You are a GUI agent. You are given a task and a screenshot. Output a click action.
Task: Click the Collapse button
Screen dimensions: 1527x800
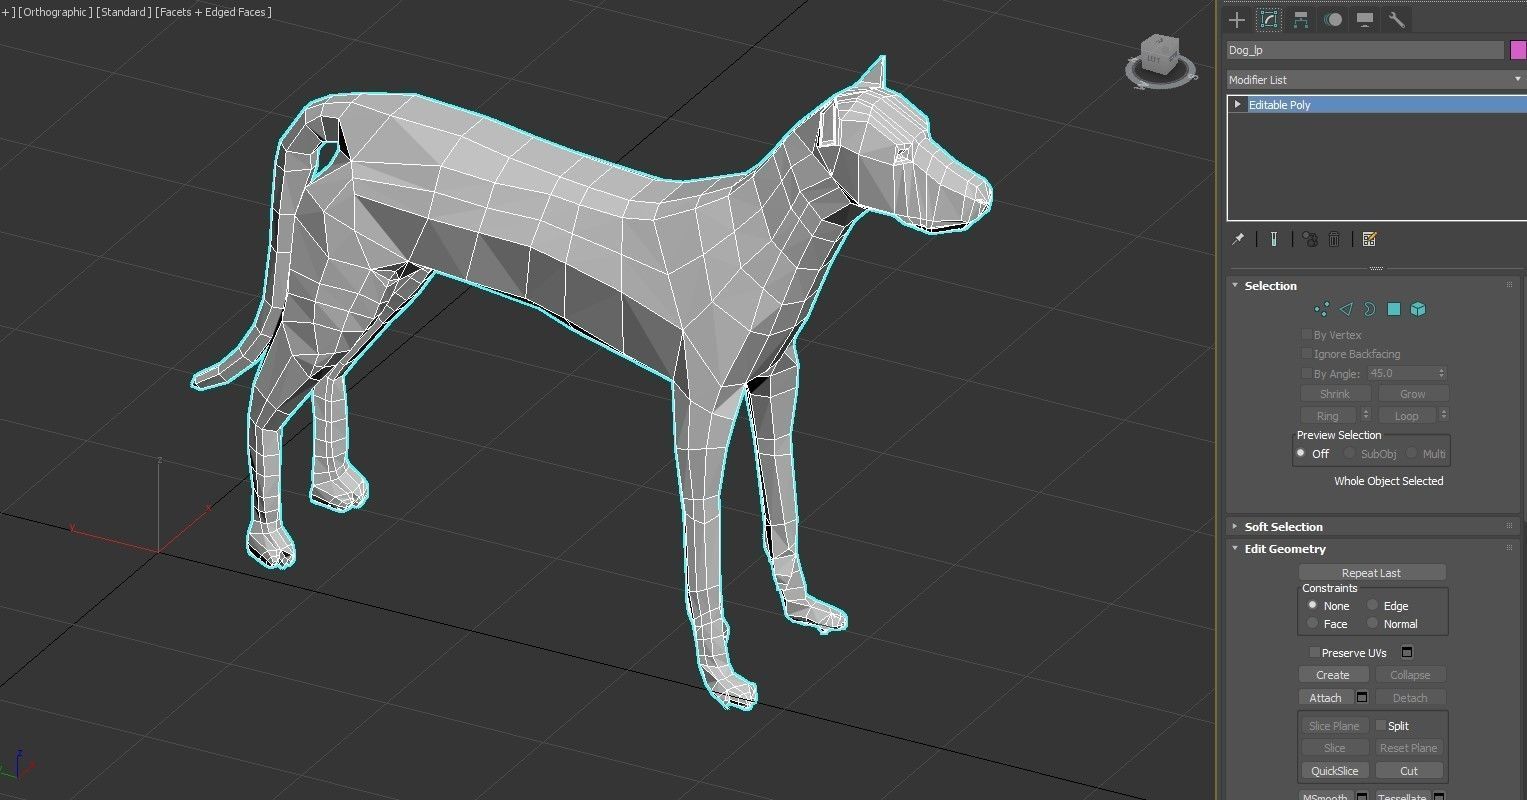(1410, 675)
